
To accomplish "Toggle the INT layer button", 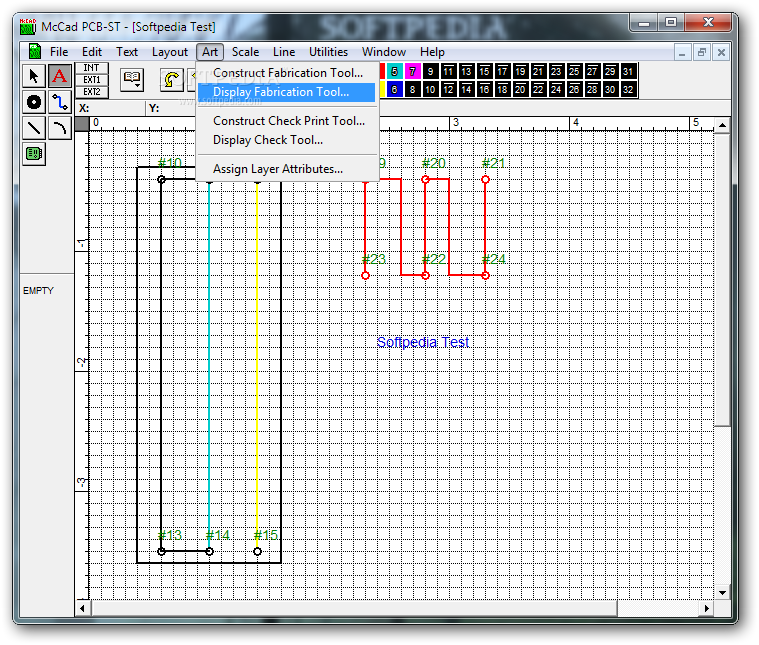I will point(91,68).
